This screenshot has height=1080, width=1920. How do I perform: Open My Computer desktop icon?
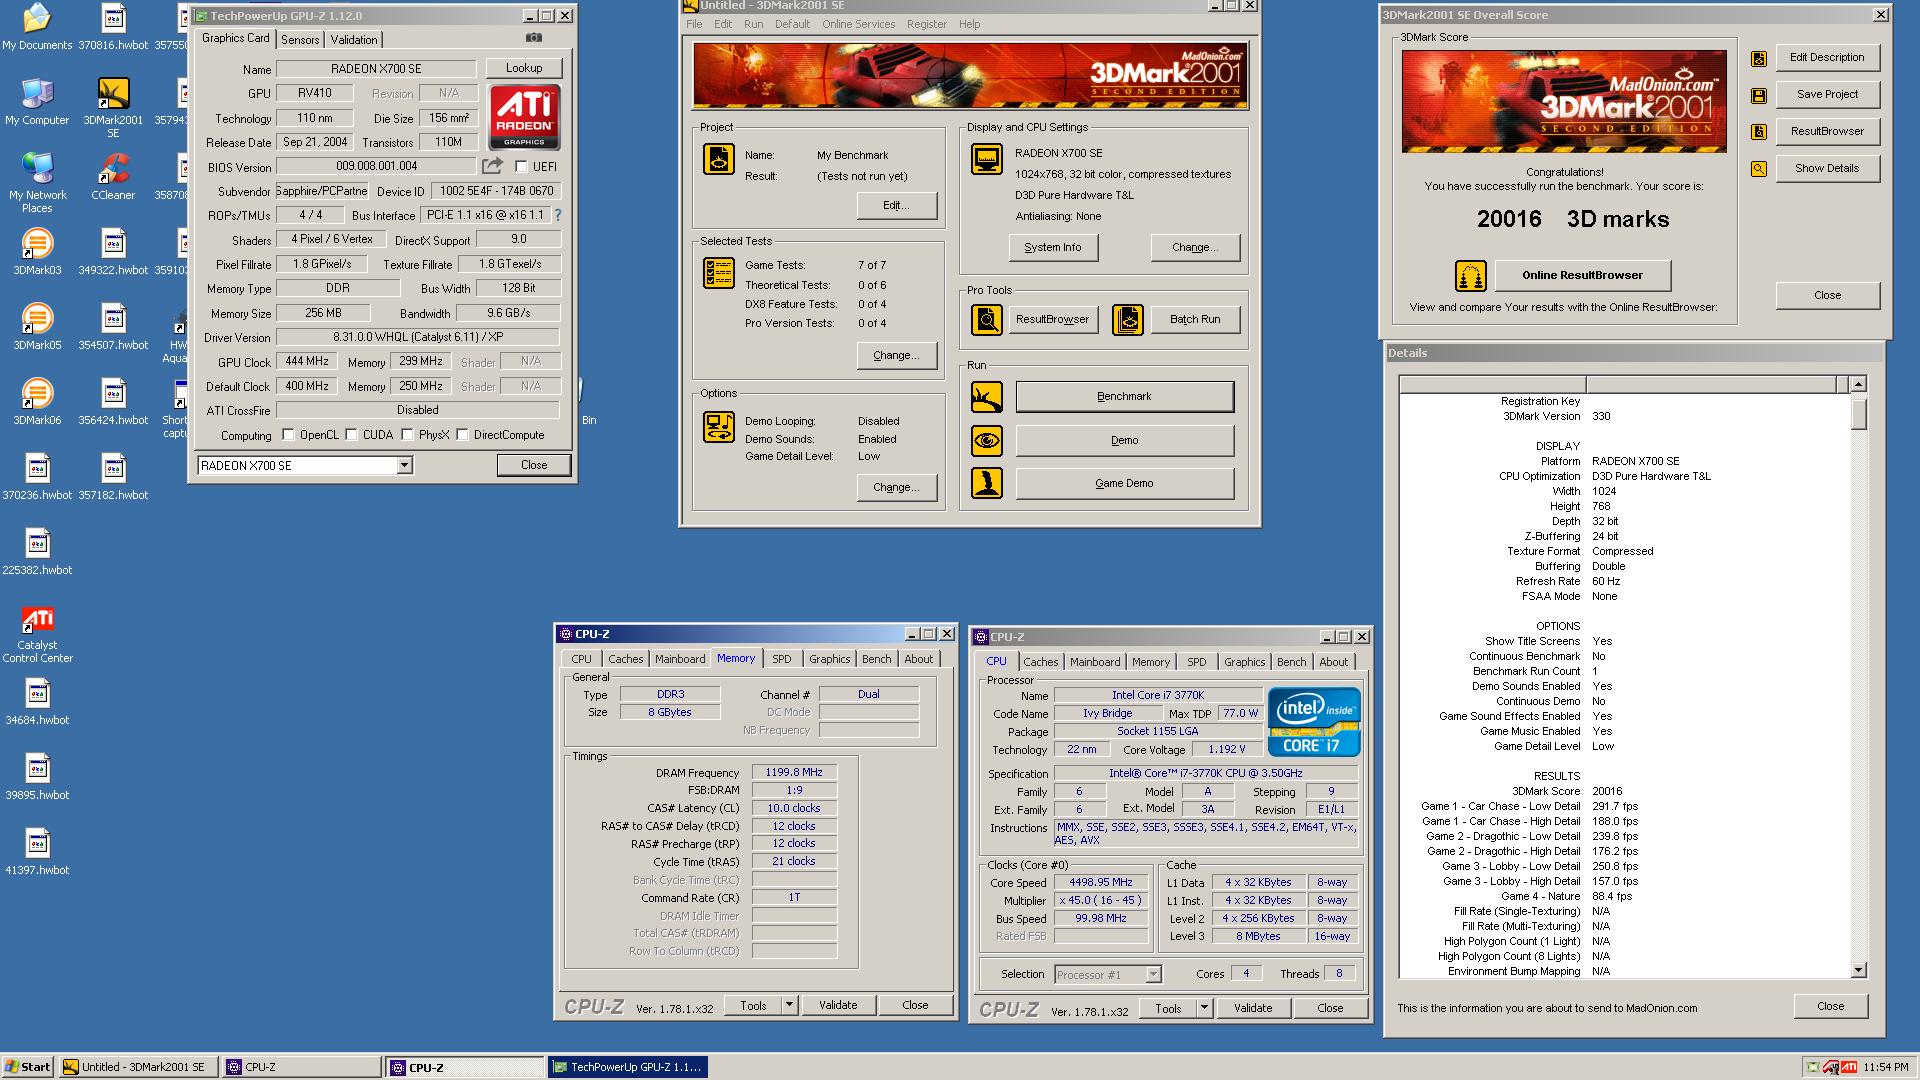tap(37, 101)
